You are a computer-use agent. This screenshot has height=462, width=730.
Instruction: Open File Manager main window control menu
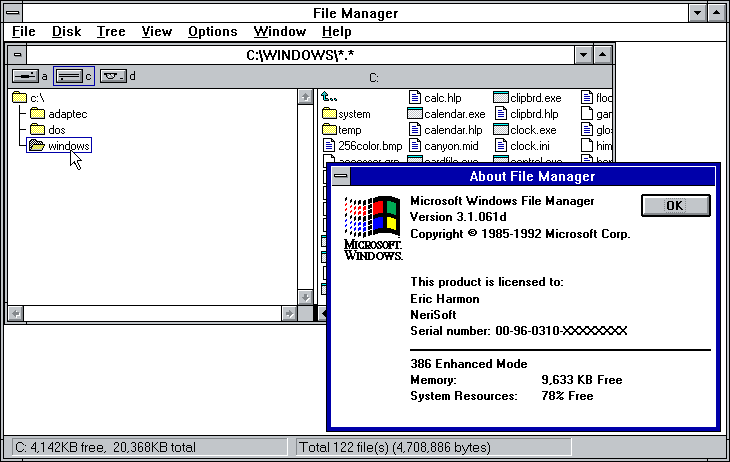[x=13, y=13]
